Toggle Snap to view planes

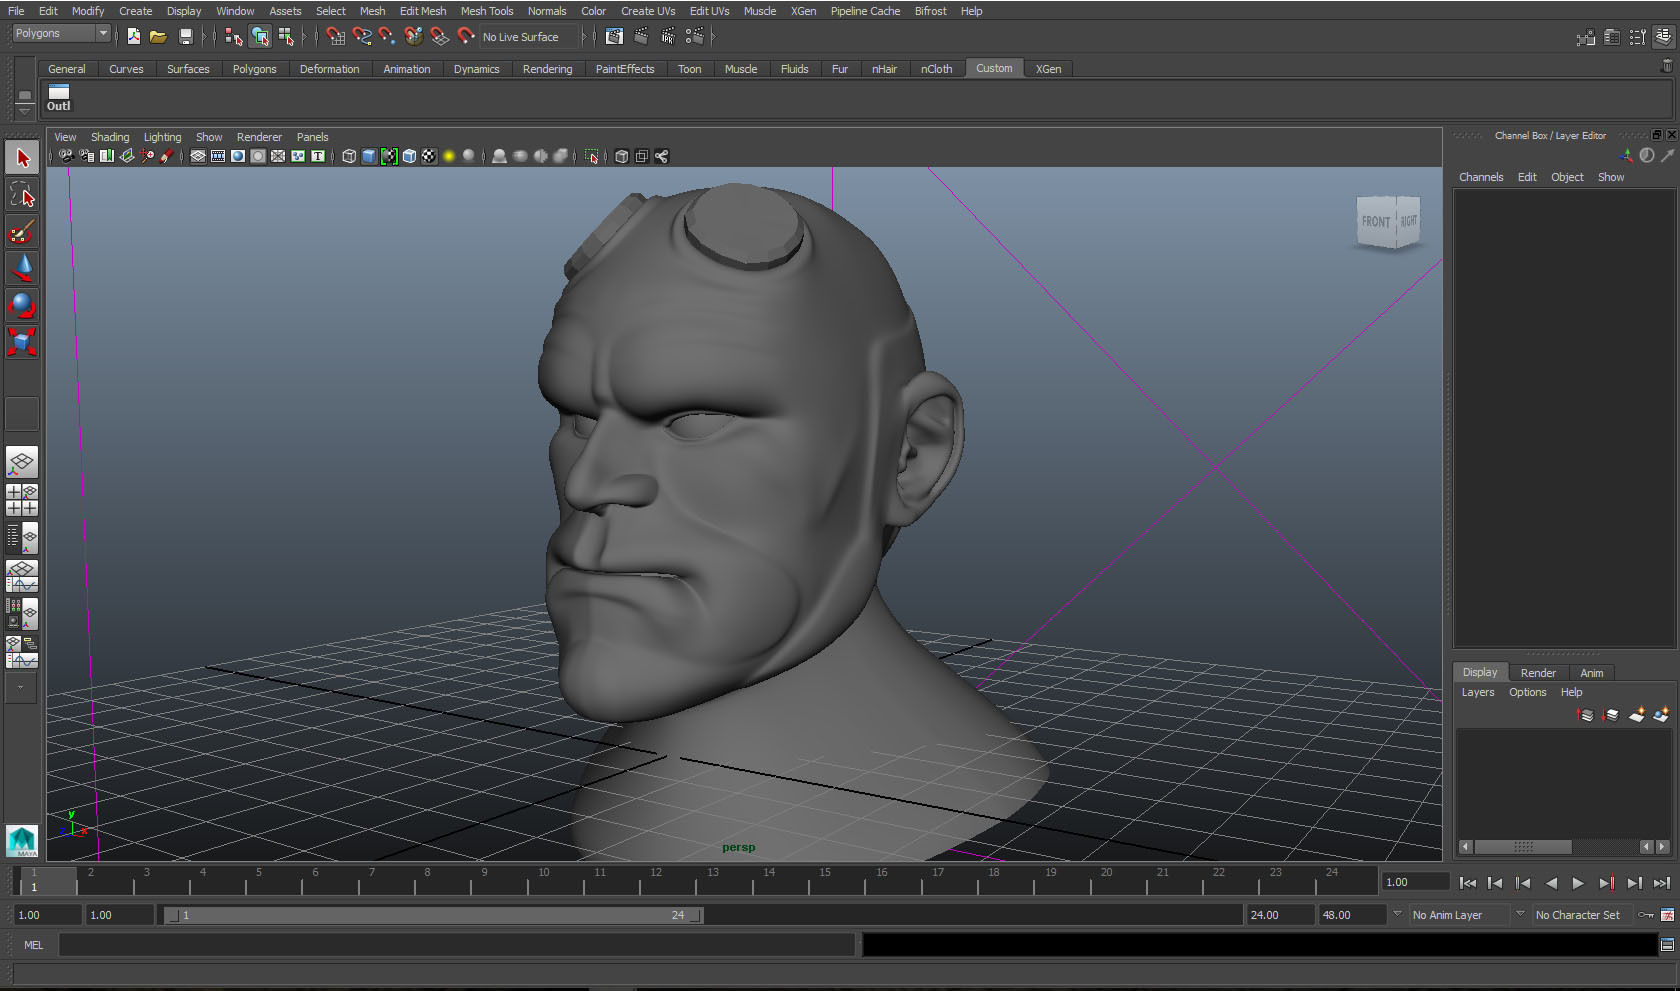point(439,37)
